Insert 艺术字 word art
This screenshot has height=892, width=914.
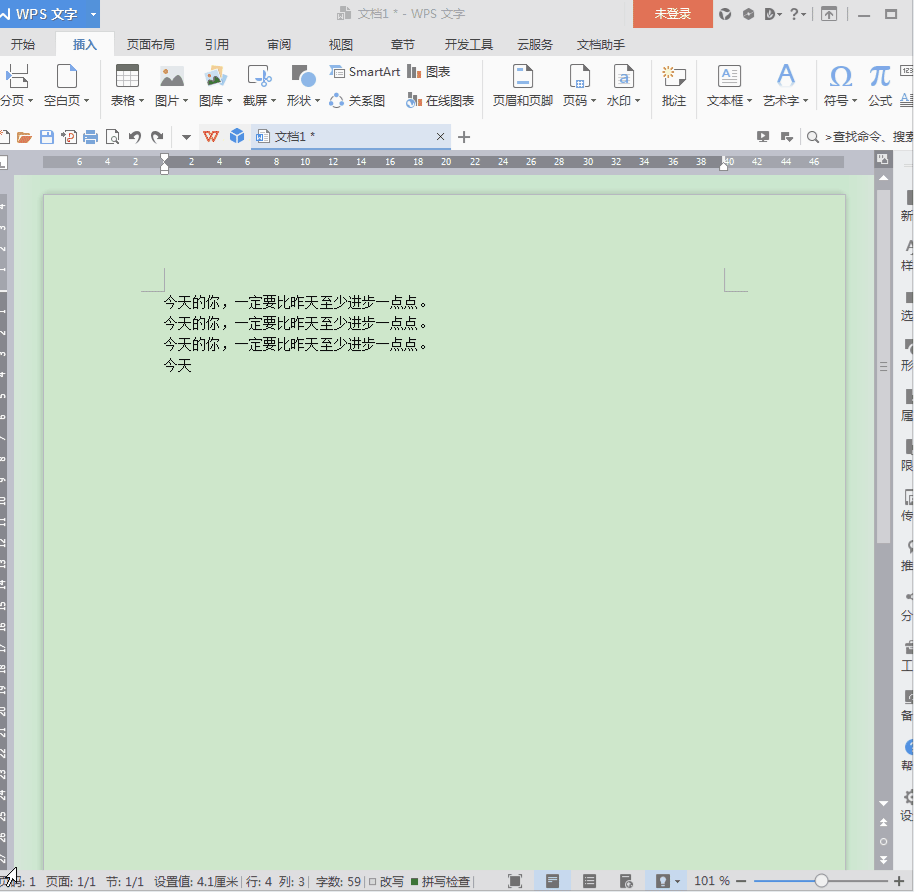point(785,86)
